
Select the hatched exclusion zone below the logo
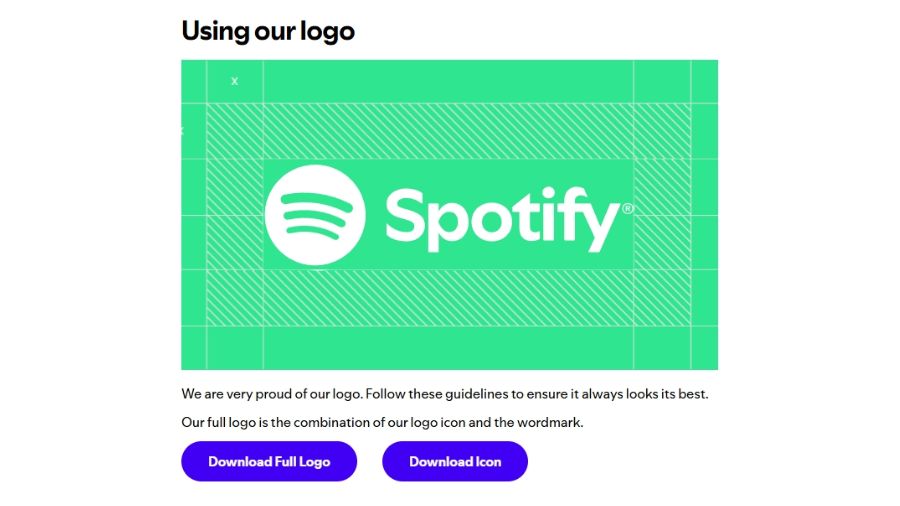coord(448,298)
